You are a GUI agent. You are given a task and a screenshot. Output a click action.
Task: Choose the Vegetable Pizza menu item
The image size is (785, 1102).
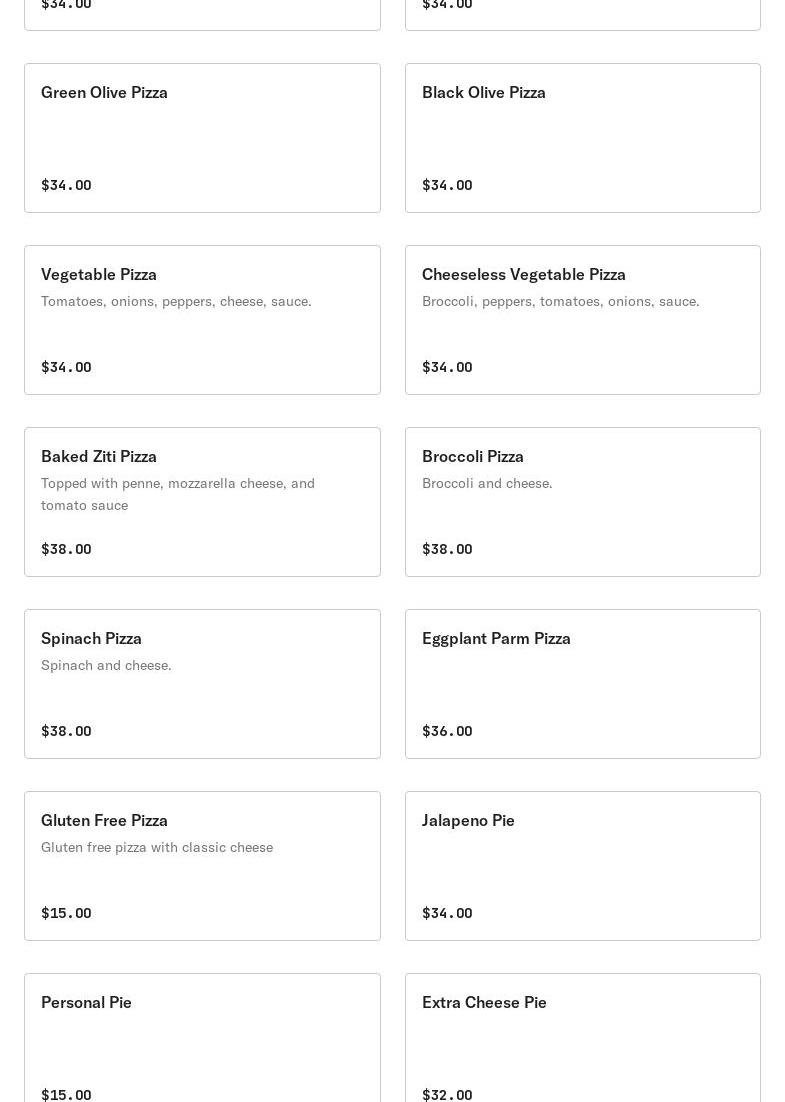pos(202,320)
